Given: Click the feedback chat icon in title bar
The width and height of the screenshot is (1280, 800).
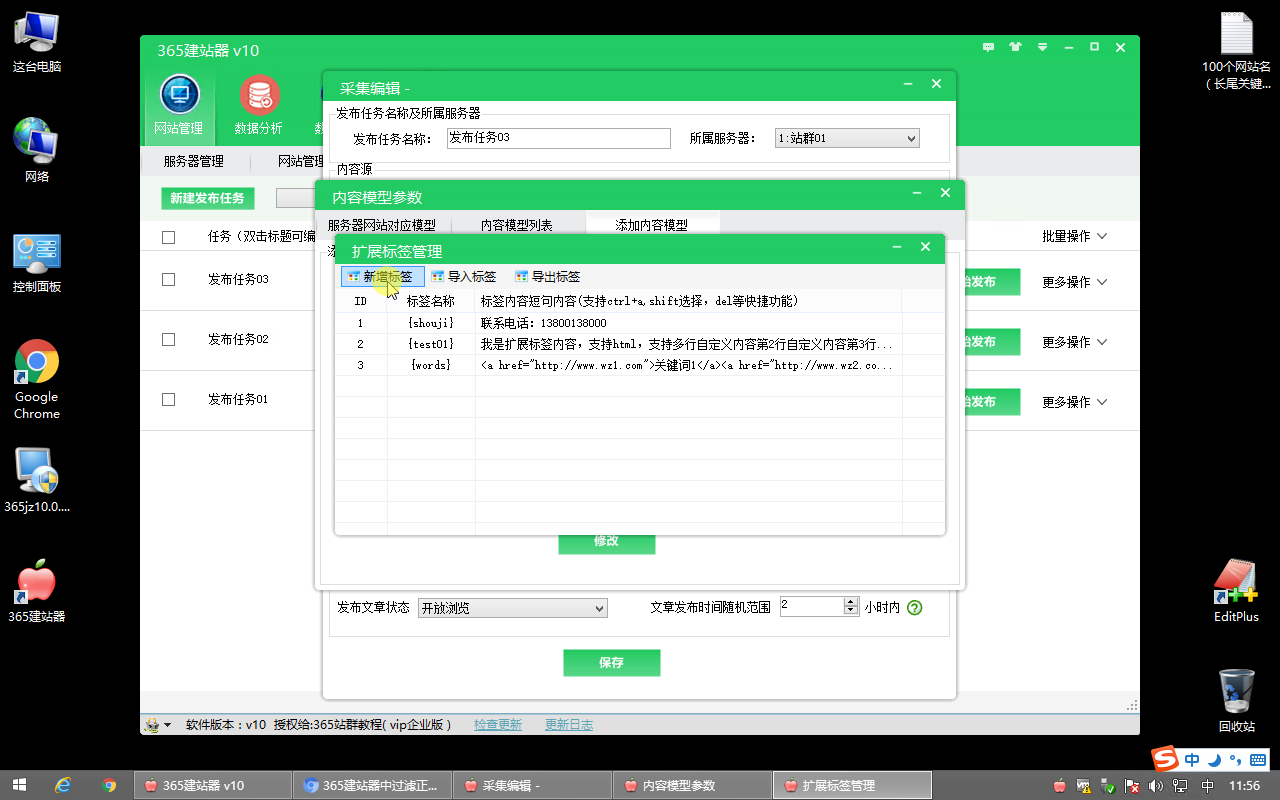Looking at the screenshot, I should tap(989, 47).
